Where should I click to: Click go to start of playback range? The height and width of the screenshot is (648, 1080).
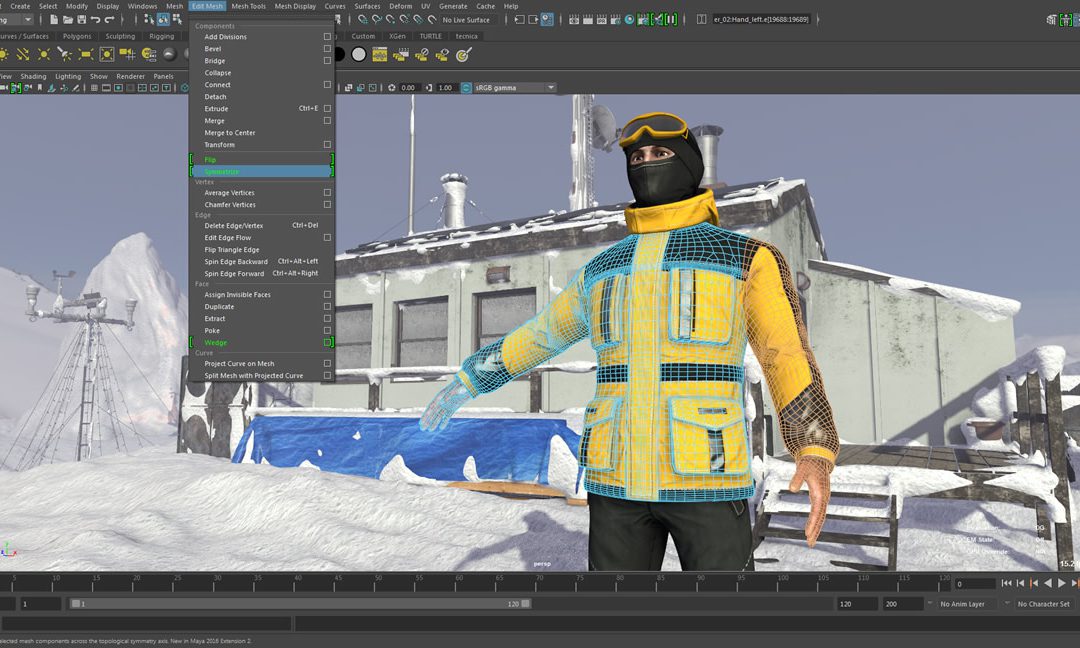[1006, 583]
